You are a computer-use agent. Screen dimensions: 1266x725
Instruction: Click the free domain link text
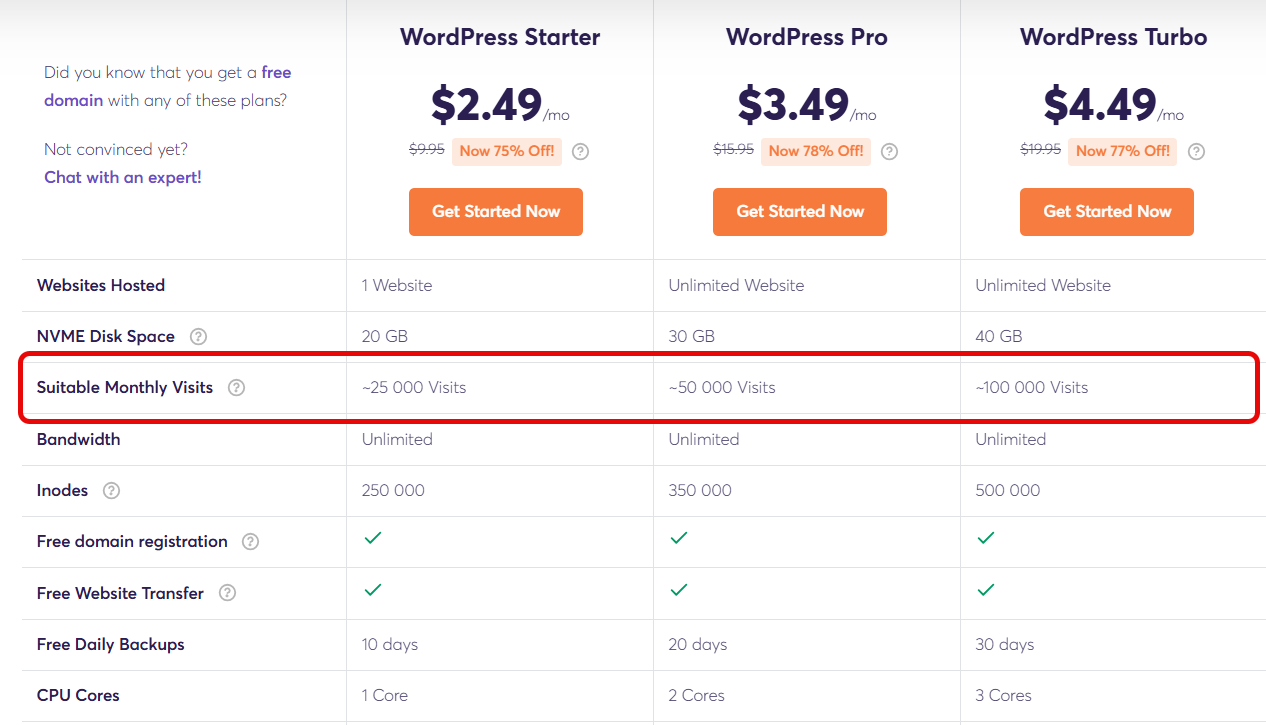[x=168, y=86]
